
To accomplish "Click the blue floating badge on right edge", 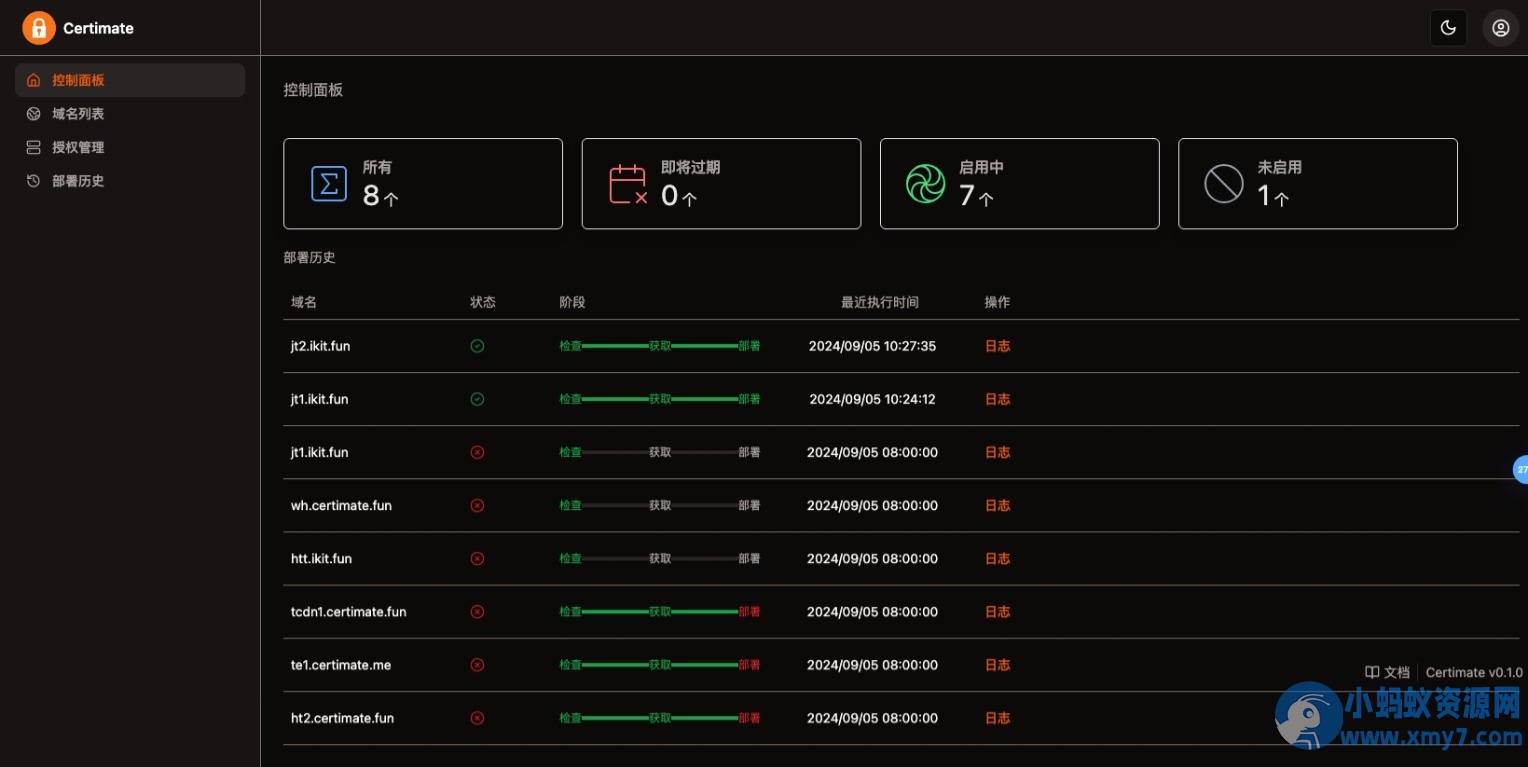I will point(1520,469).
